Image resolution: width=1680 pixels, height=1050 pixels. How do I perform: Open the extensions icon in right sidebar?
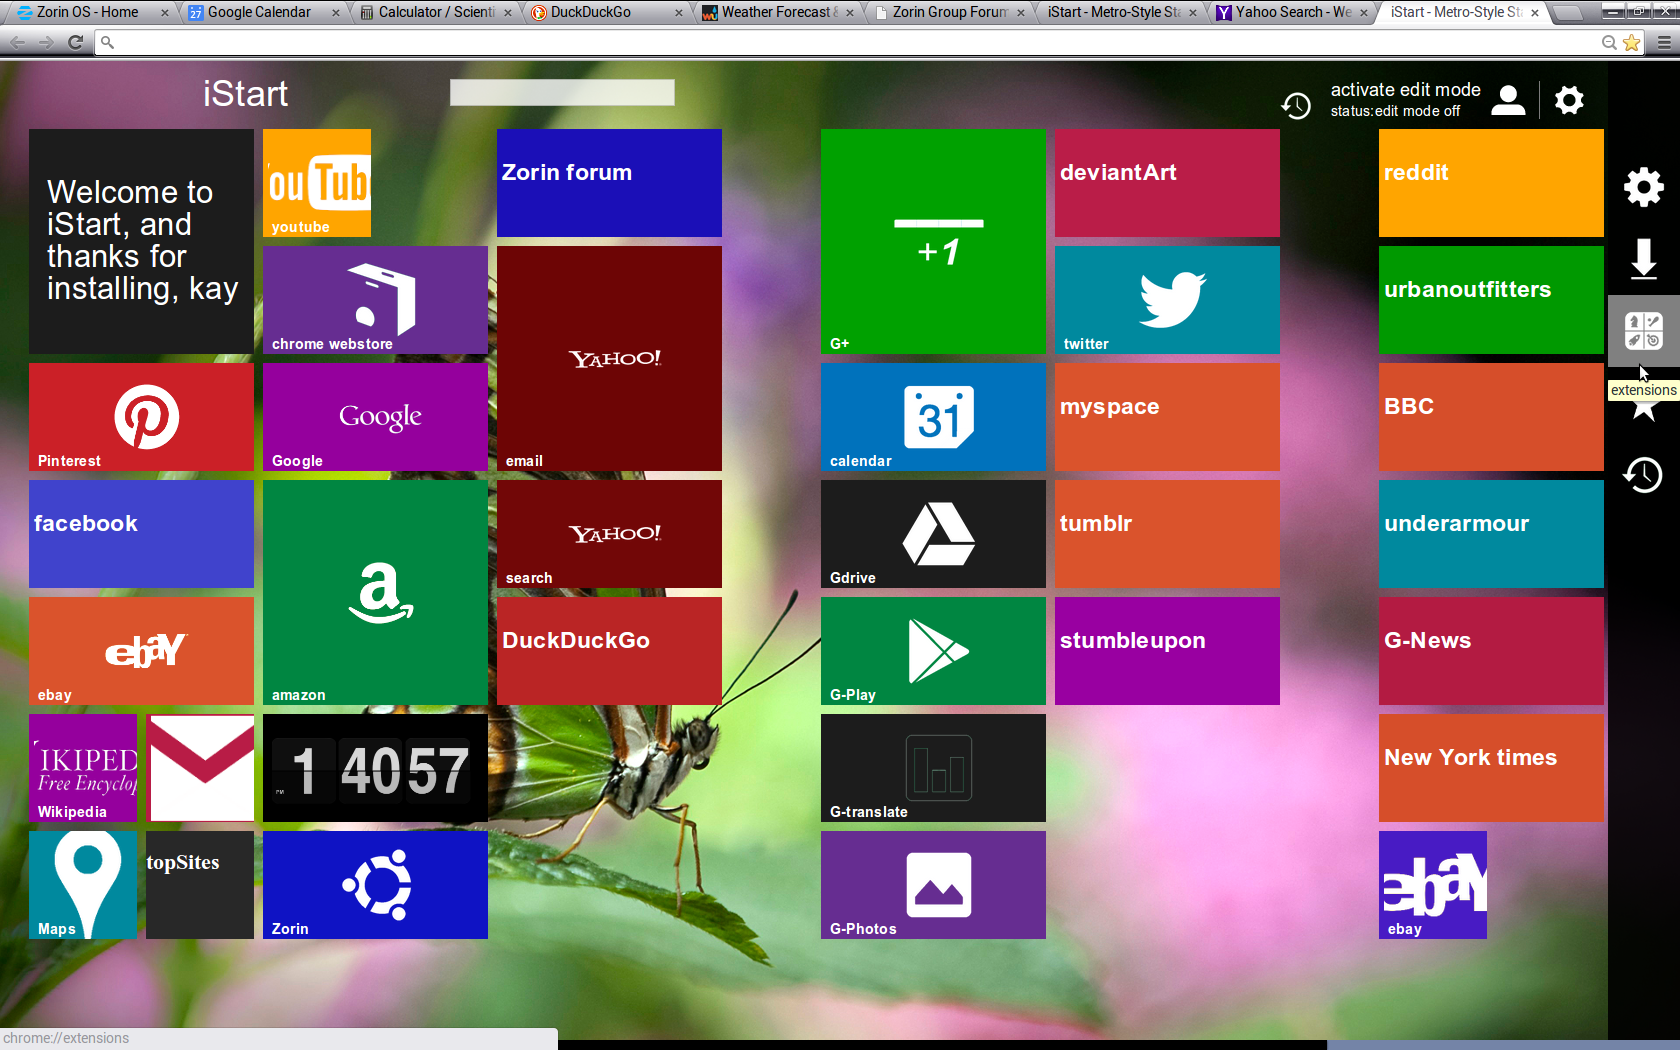1643,331
